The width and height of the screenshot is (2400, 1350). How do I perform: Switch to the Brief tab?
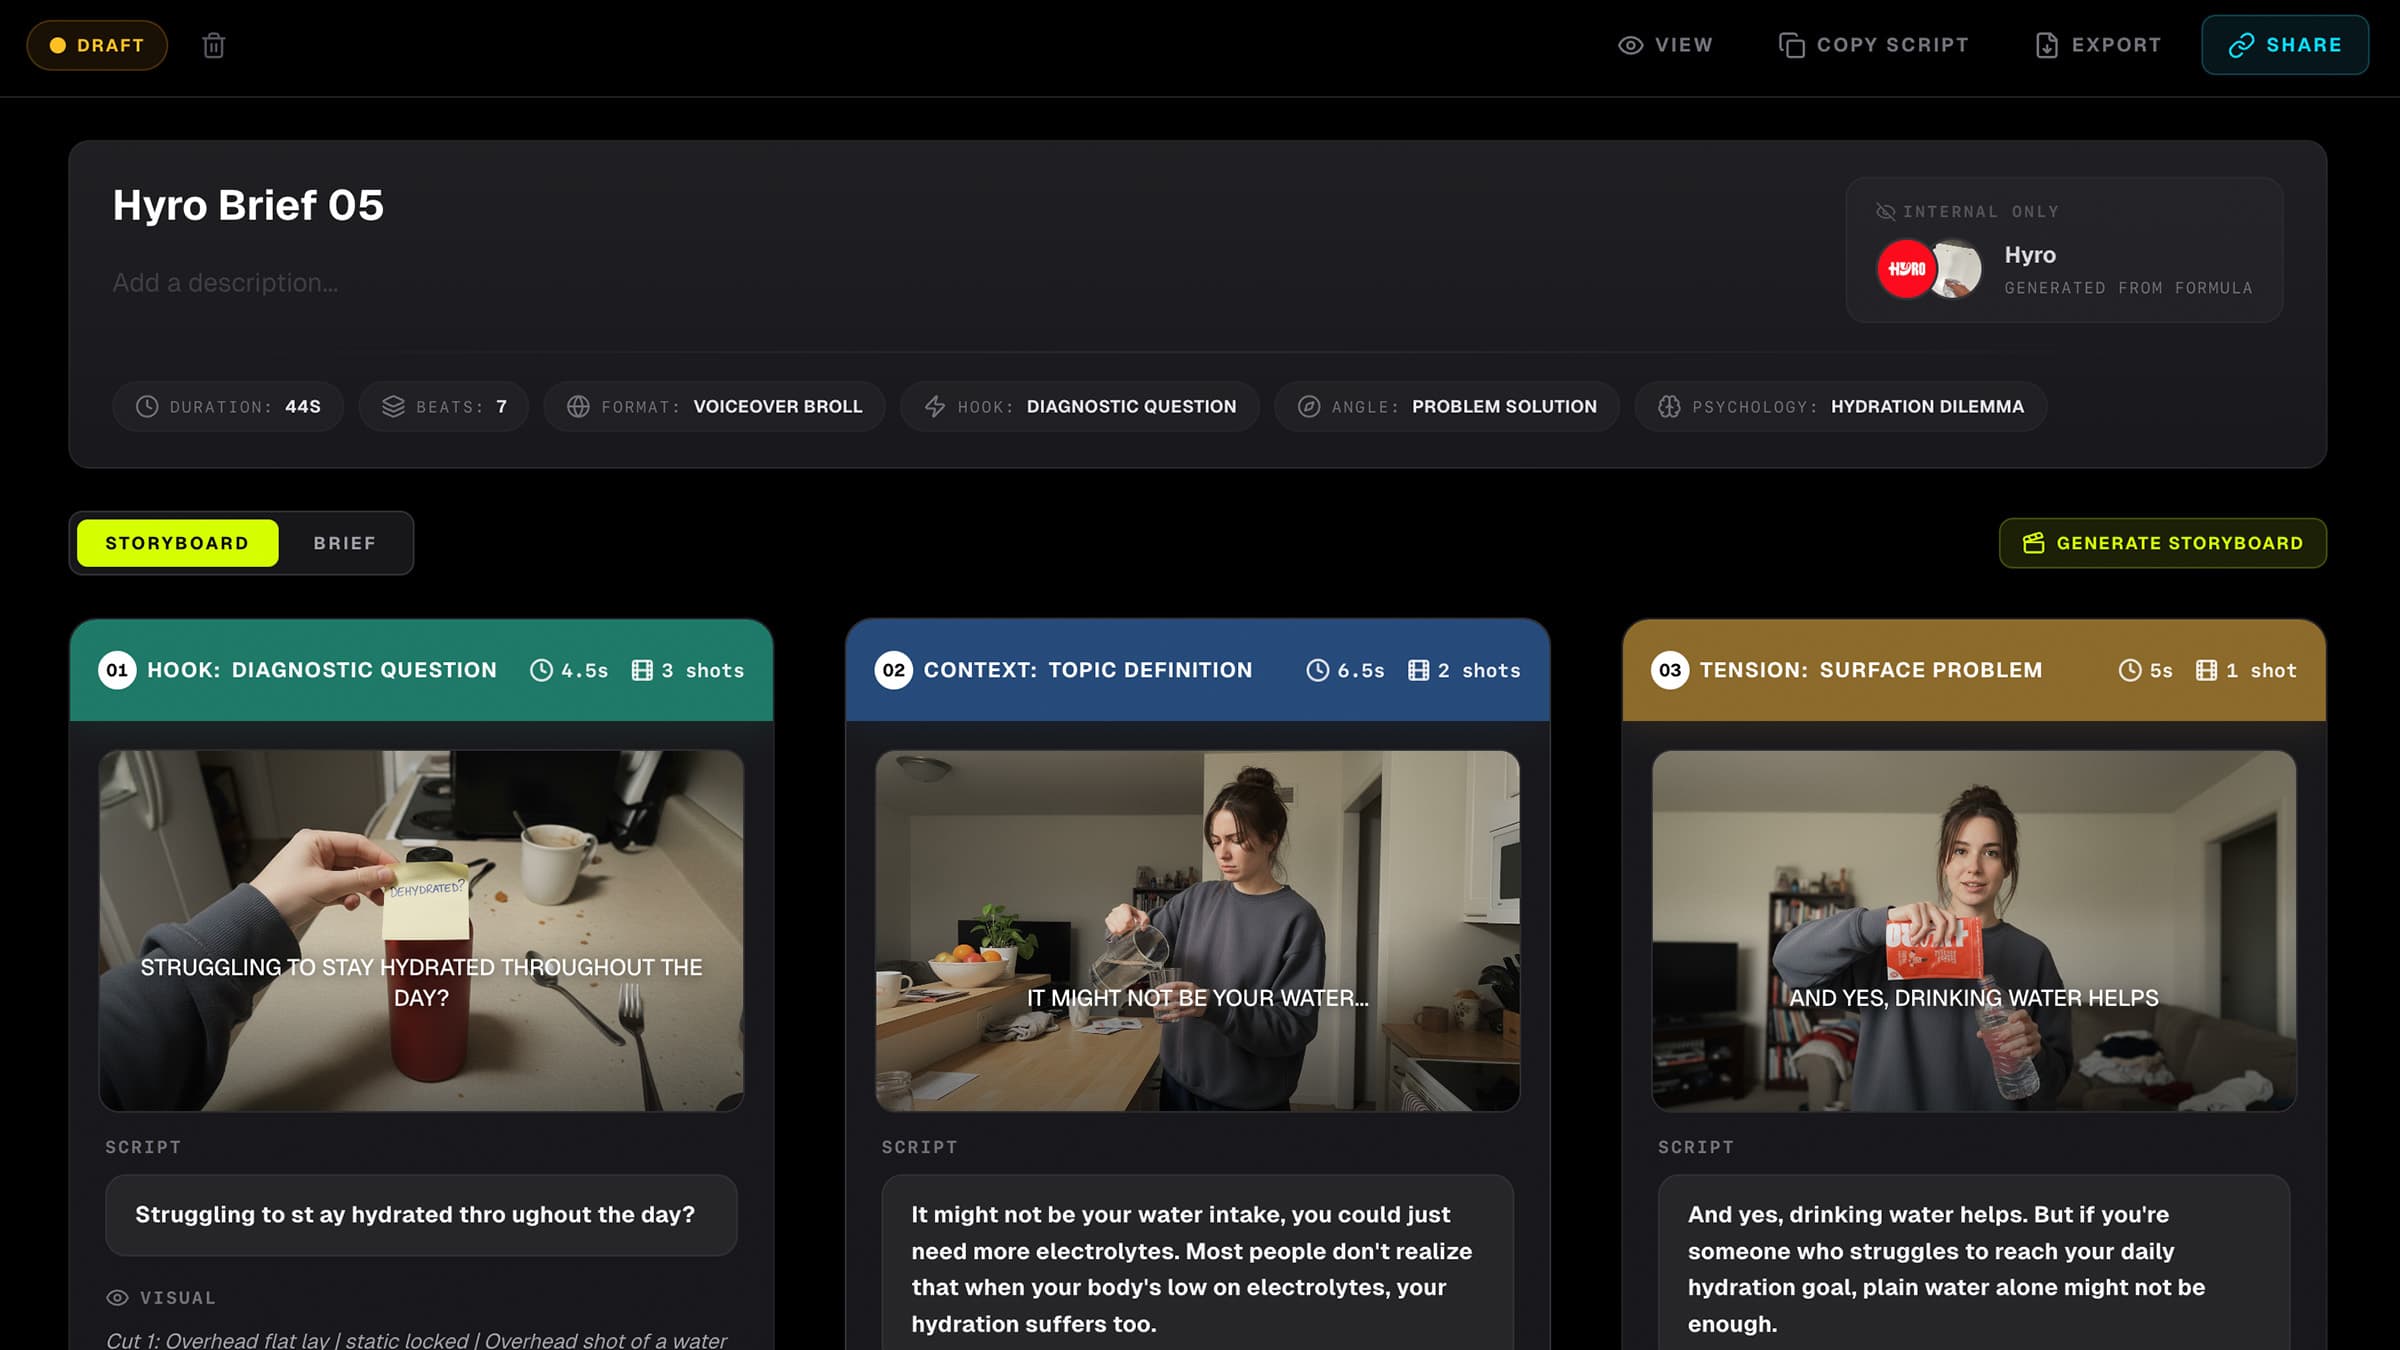point(344,543)
